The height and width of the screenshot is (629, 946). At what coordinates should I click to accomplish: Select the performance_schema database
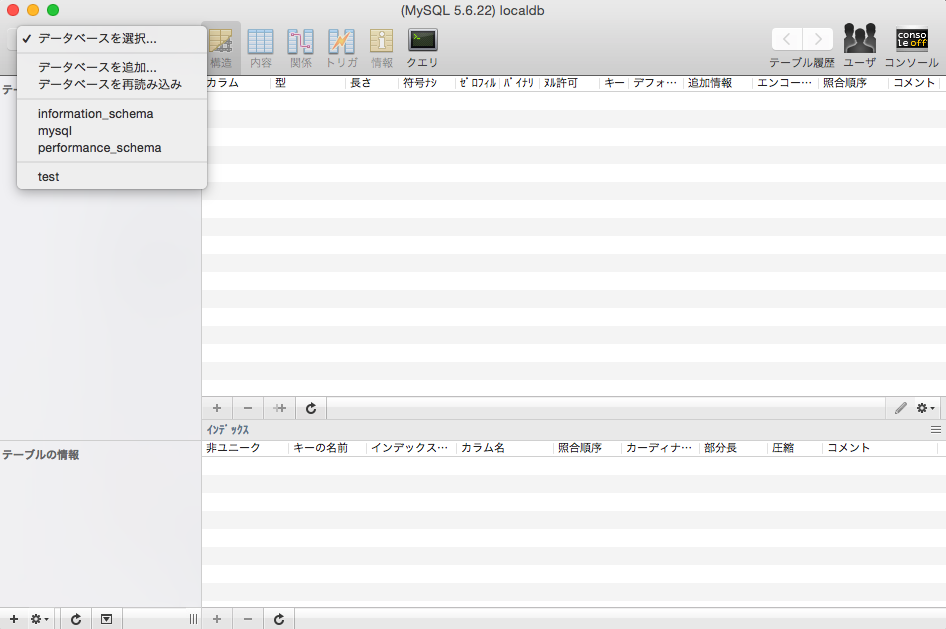point(112,148)
